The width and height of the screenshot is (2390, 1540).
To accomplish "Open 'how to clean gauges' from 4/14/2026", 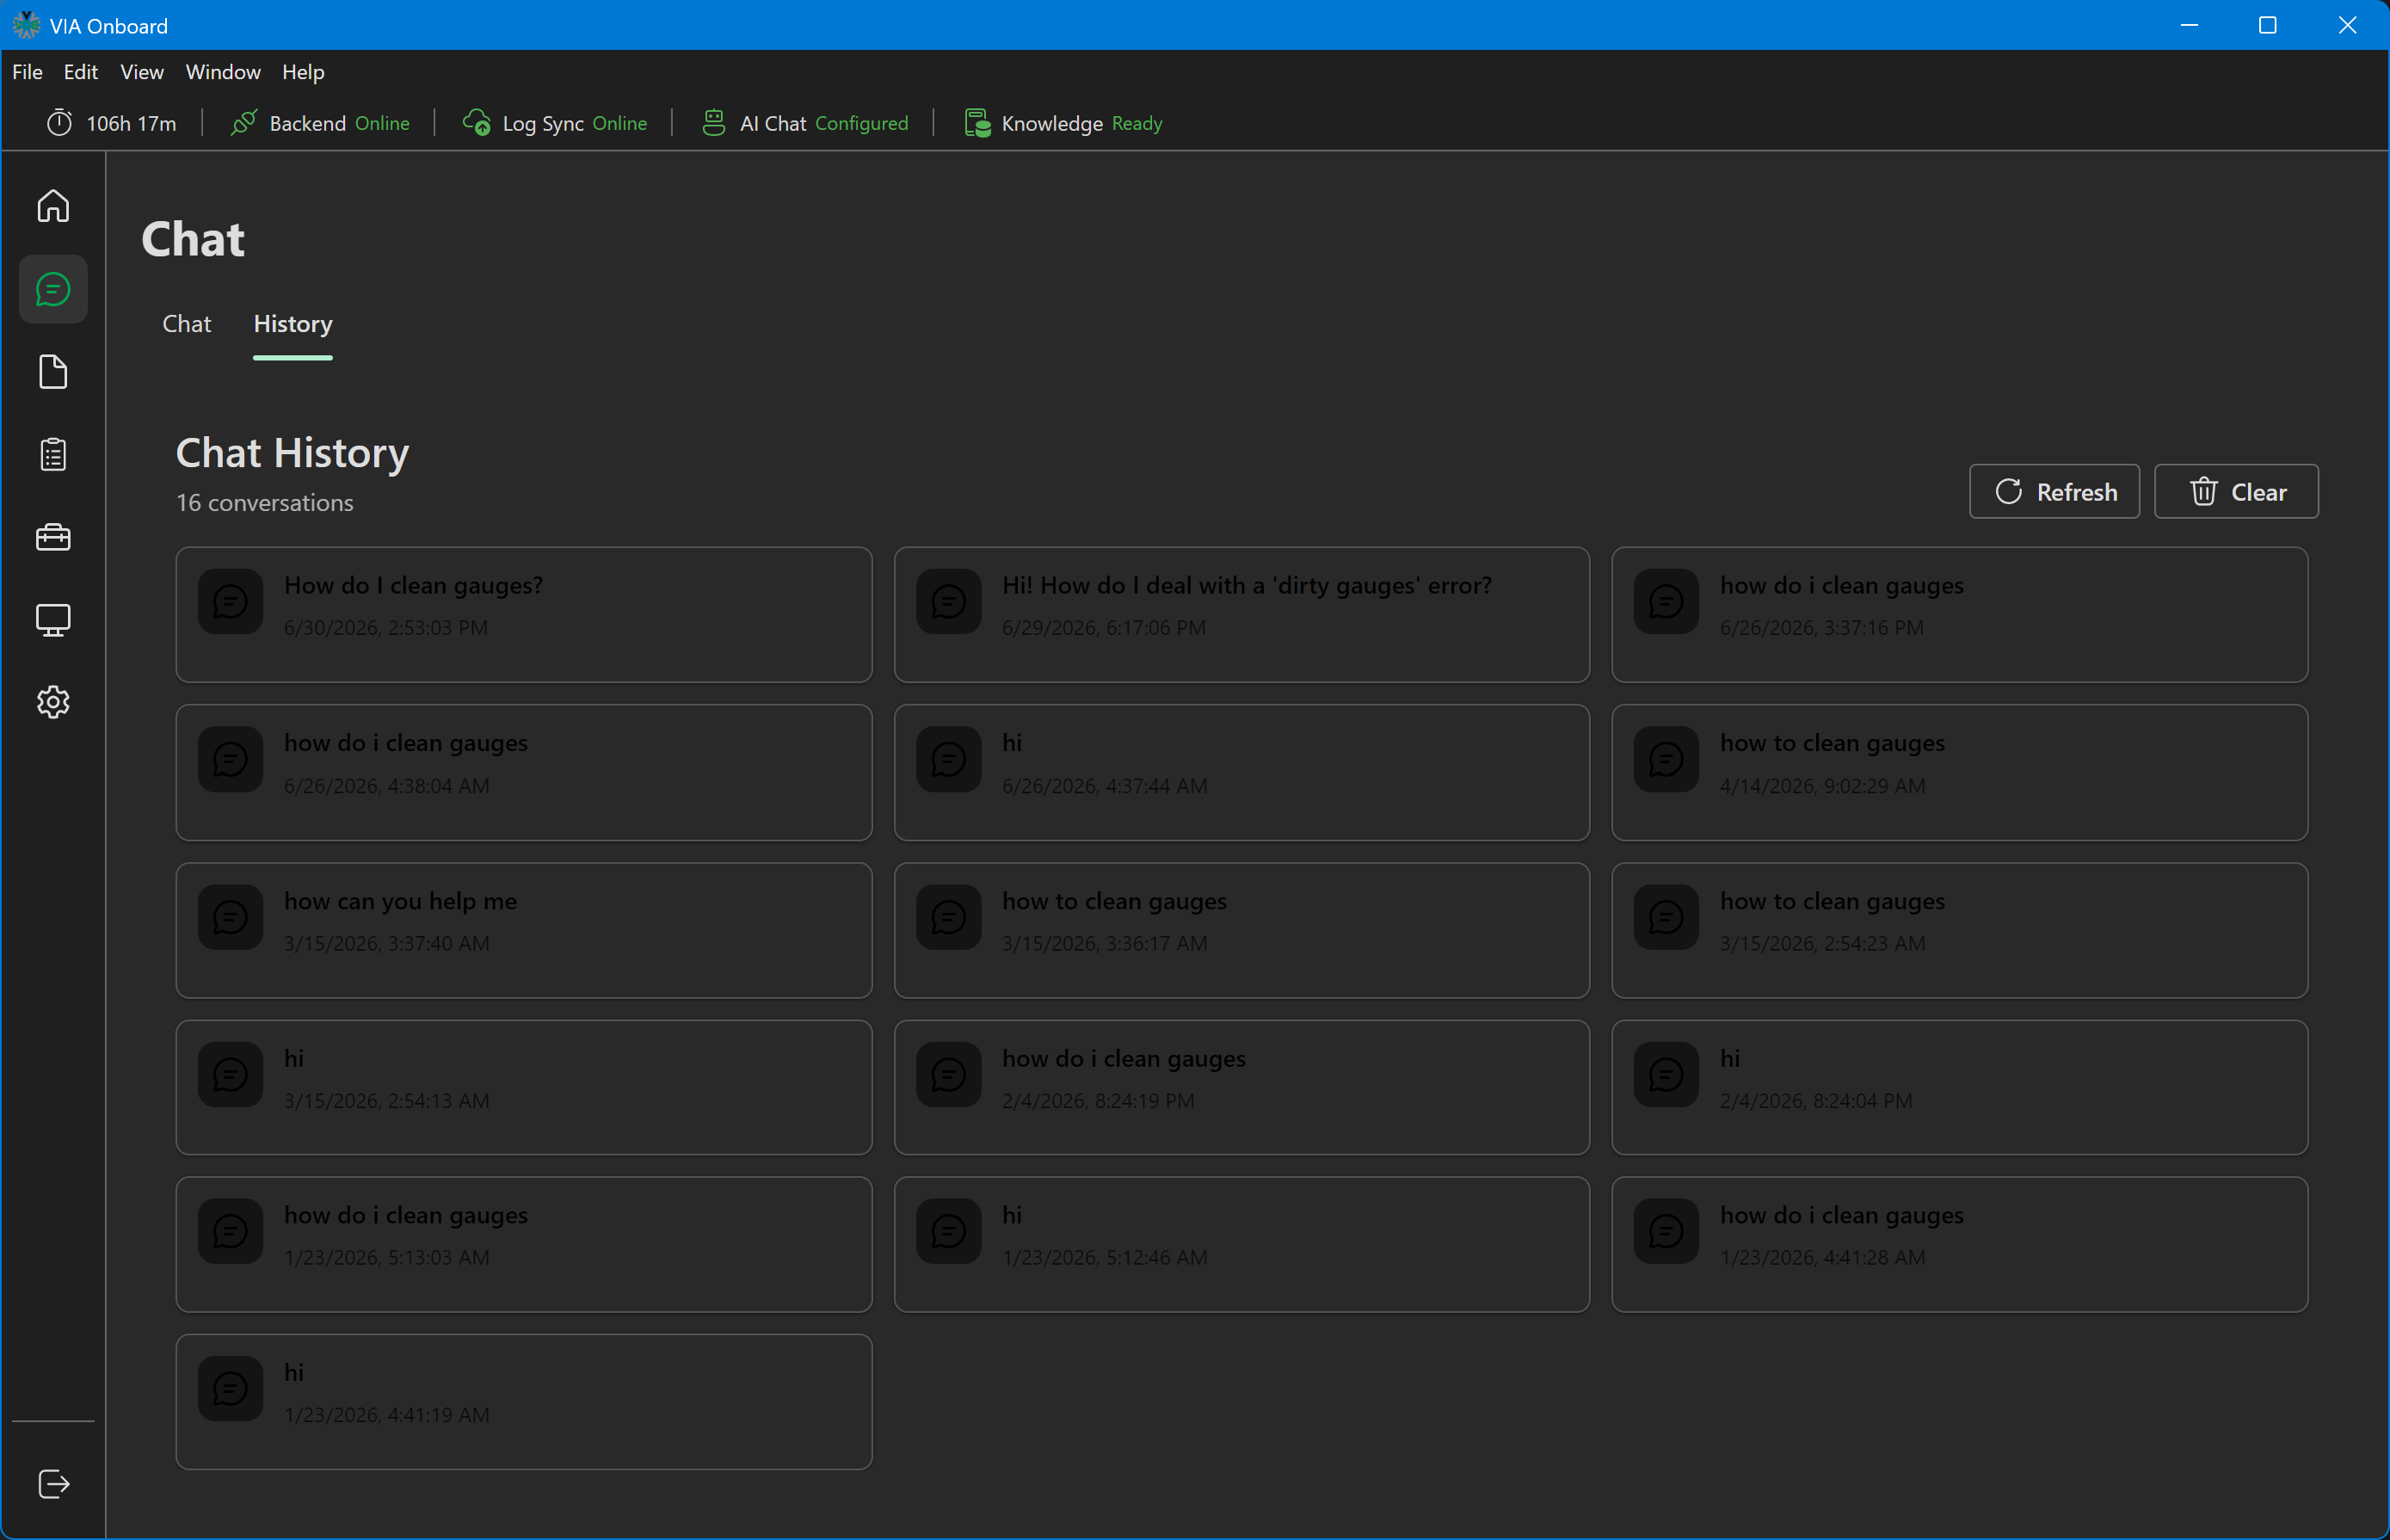I will pos(1959,773).
